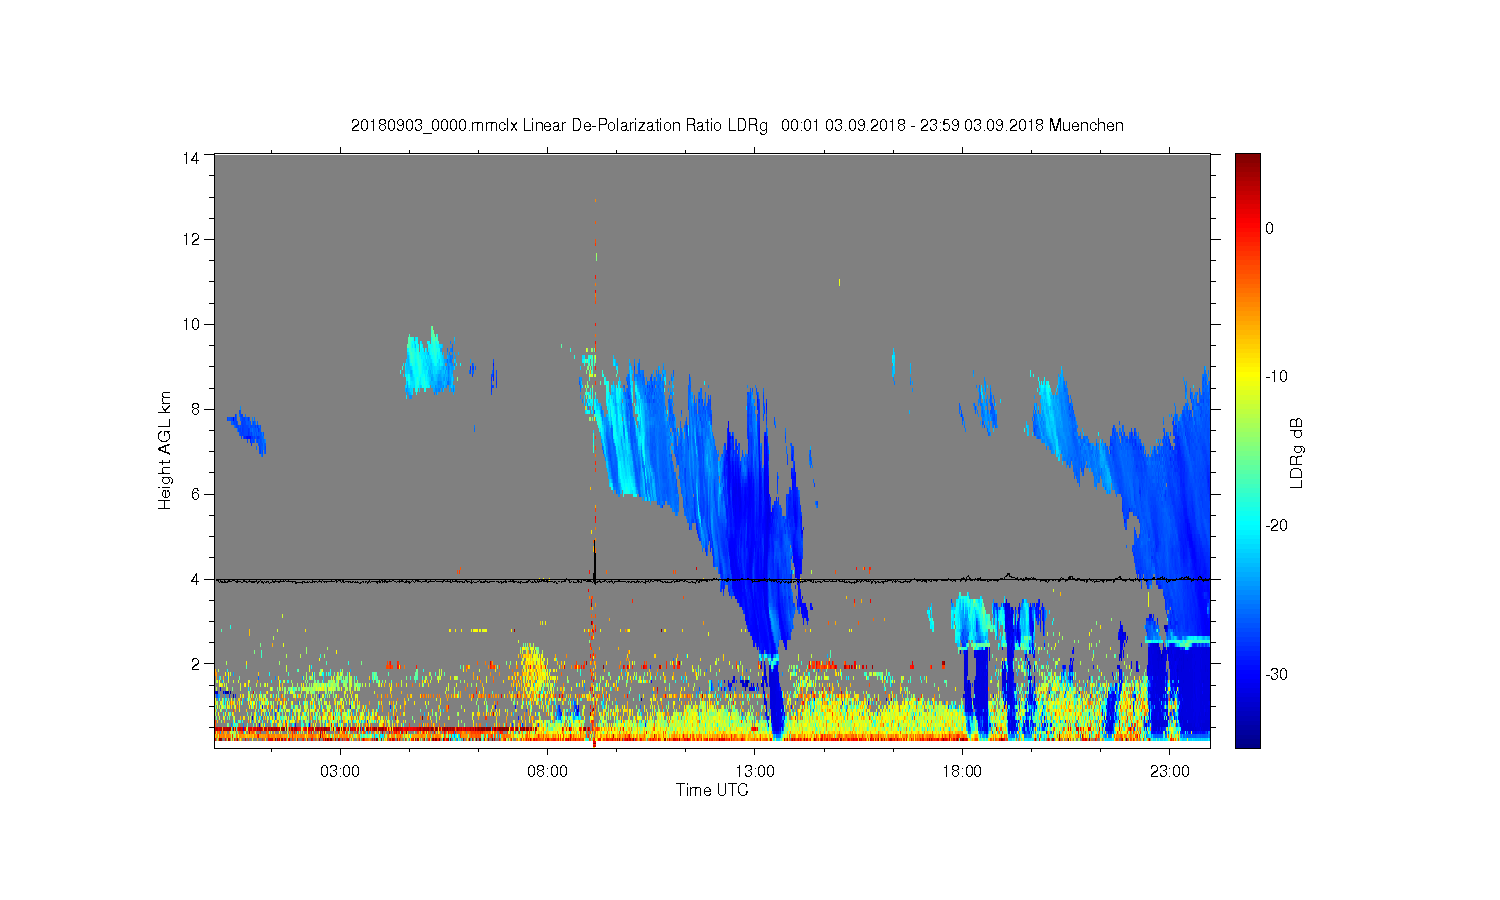Click the black spike near 09:00
This screenshot has width=1500, height=900.
coord(594,562)
